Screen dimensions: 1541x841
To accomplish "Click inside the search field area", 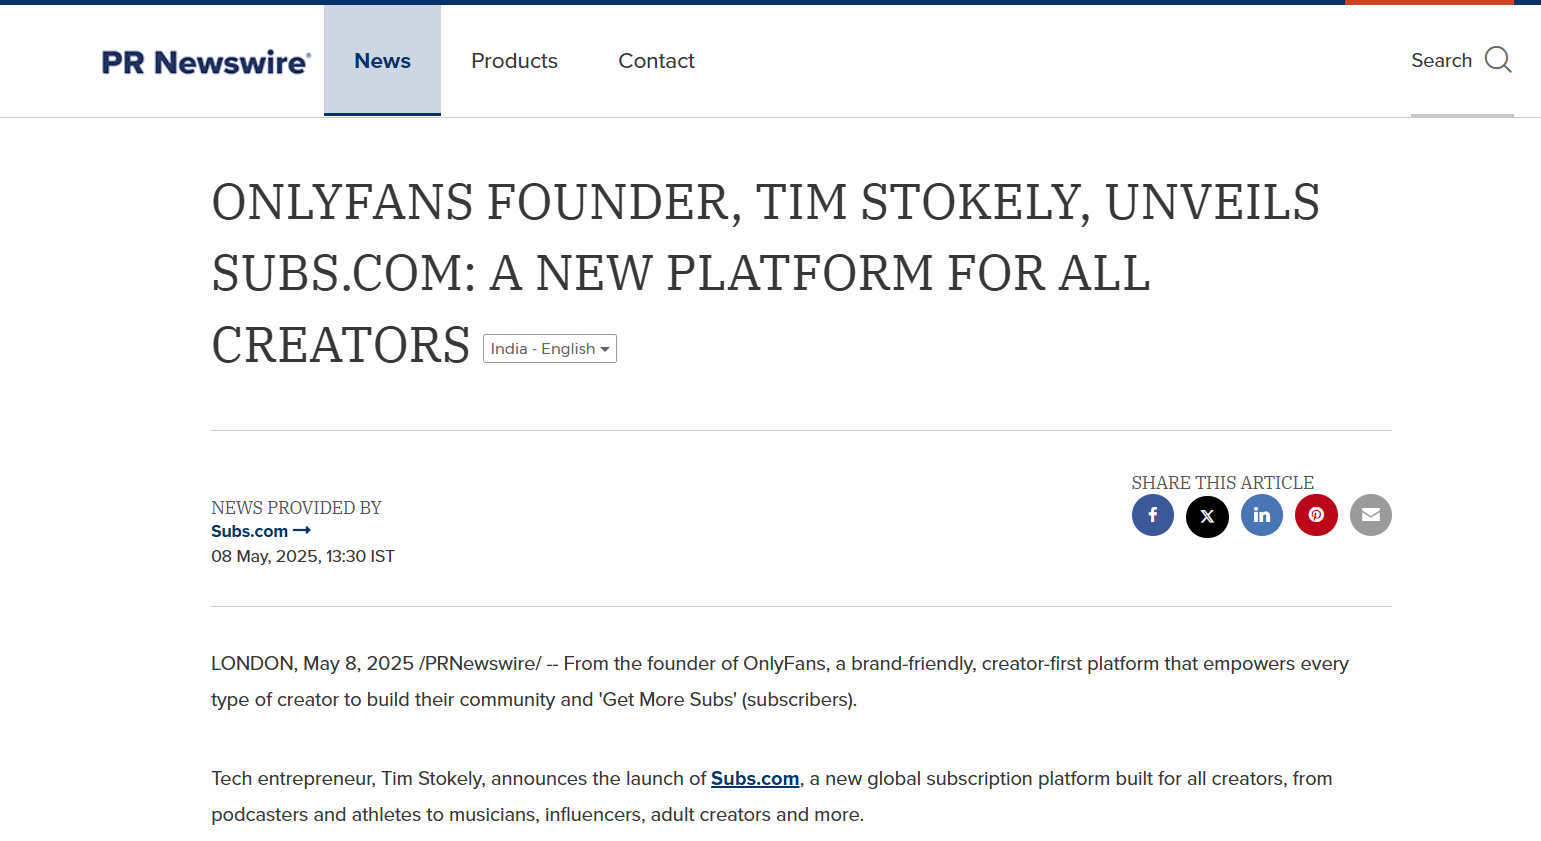I will (1462, 60).
